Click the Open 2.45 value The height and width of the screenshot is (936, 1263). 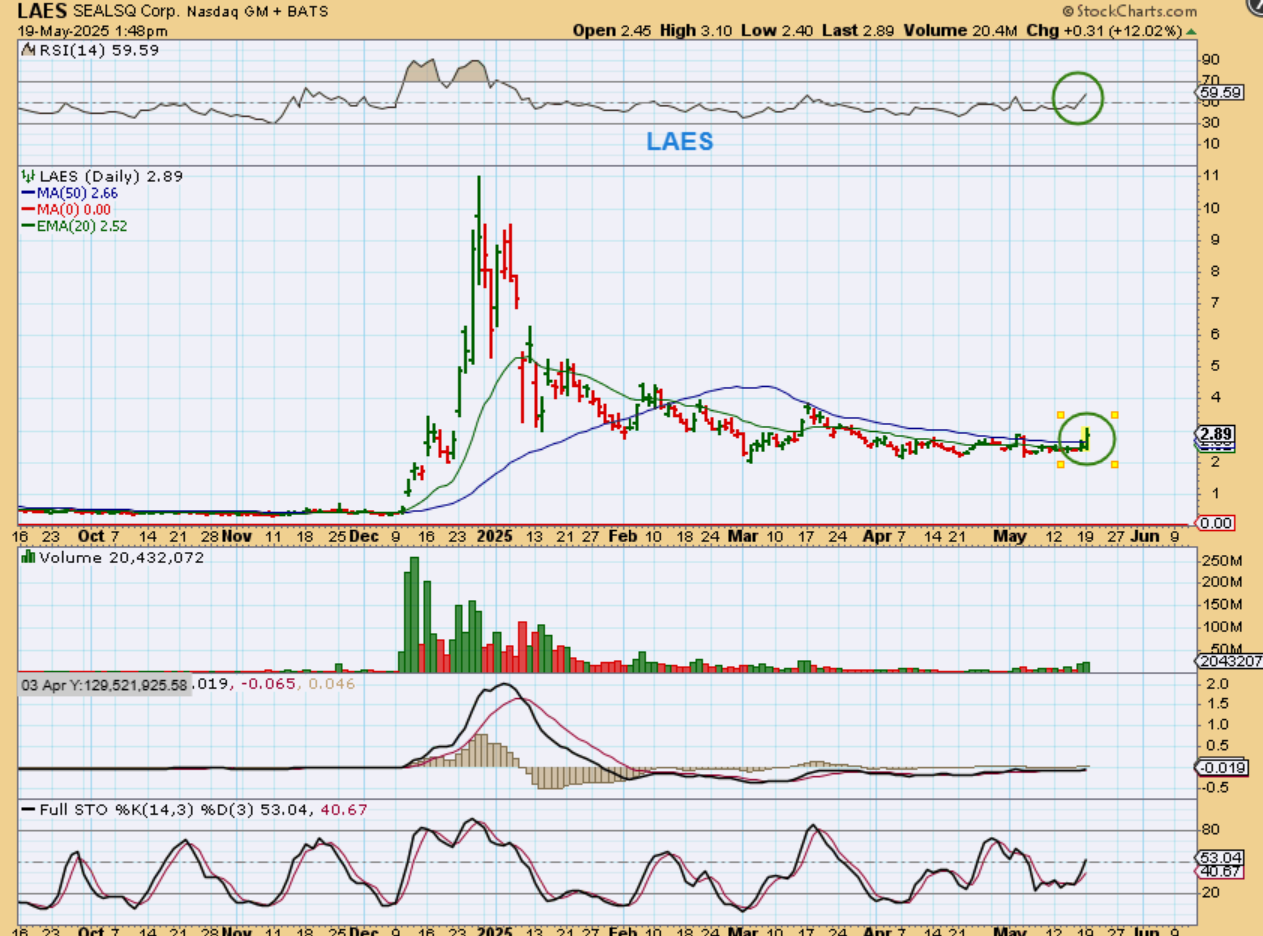[612, 31]
